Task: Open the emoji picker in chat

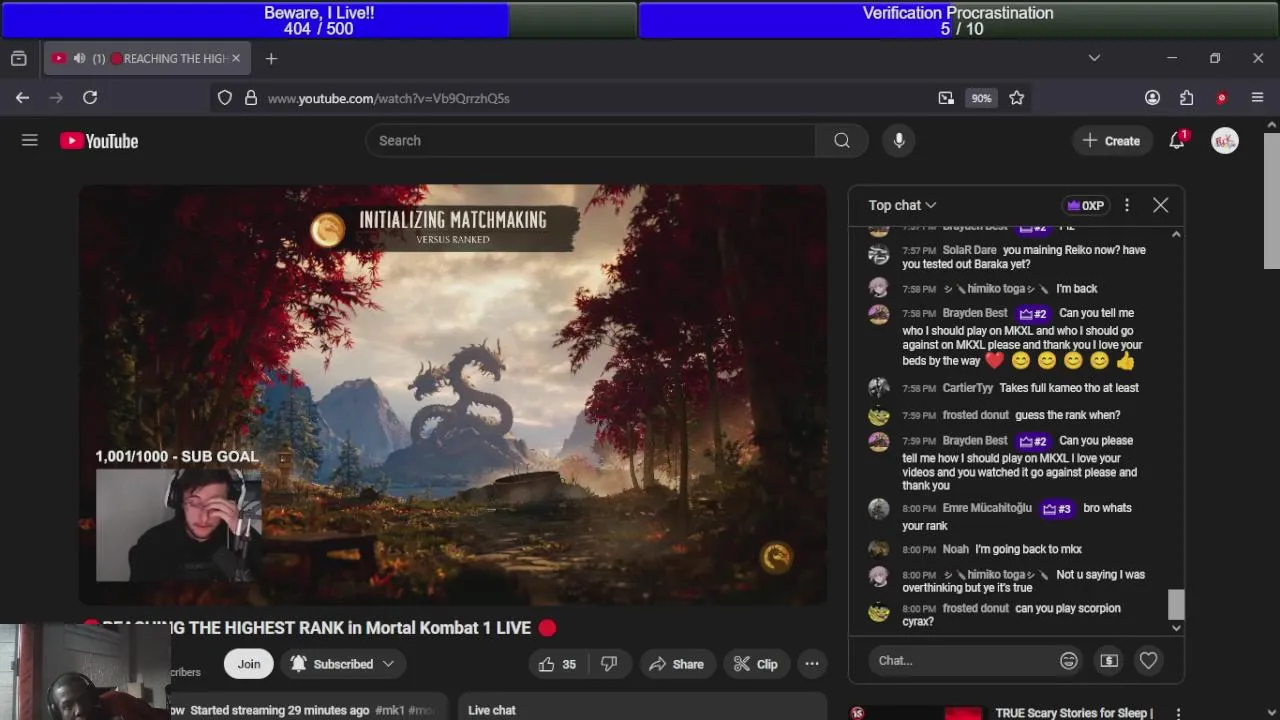Action: pos(1069,661)
